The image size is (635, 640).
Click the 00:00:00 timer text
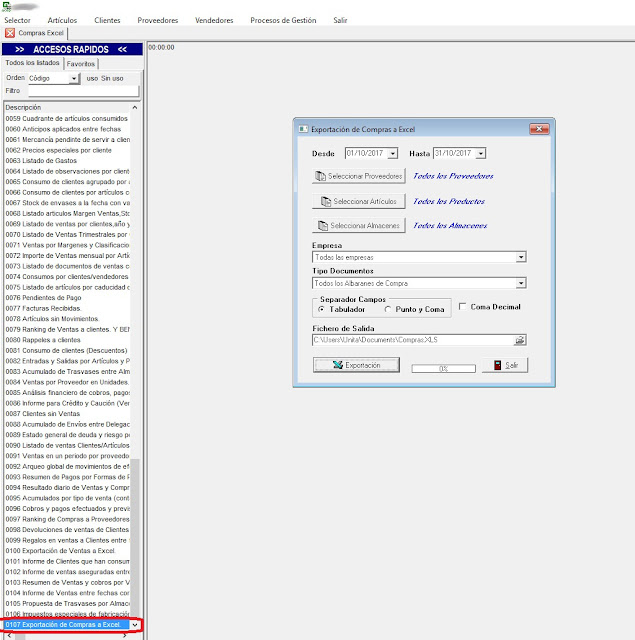point(161,47)
